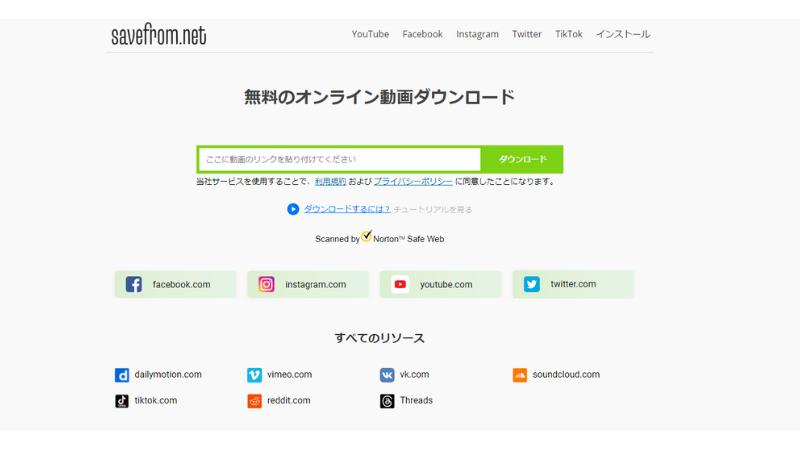Screen dimensions: 800x450
Task: Open the TikTok nav menu item
Action: tap(569, 34)
